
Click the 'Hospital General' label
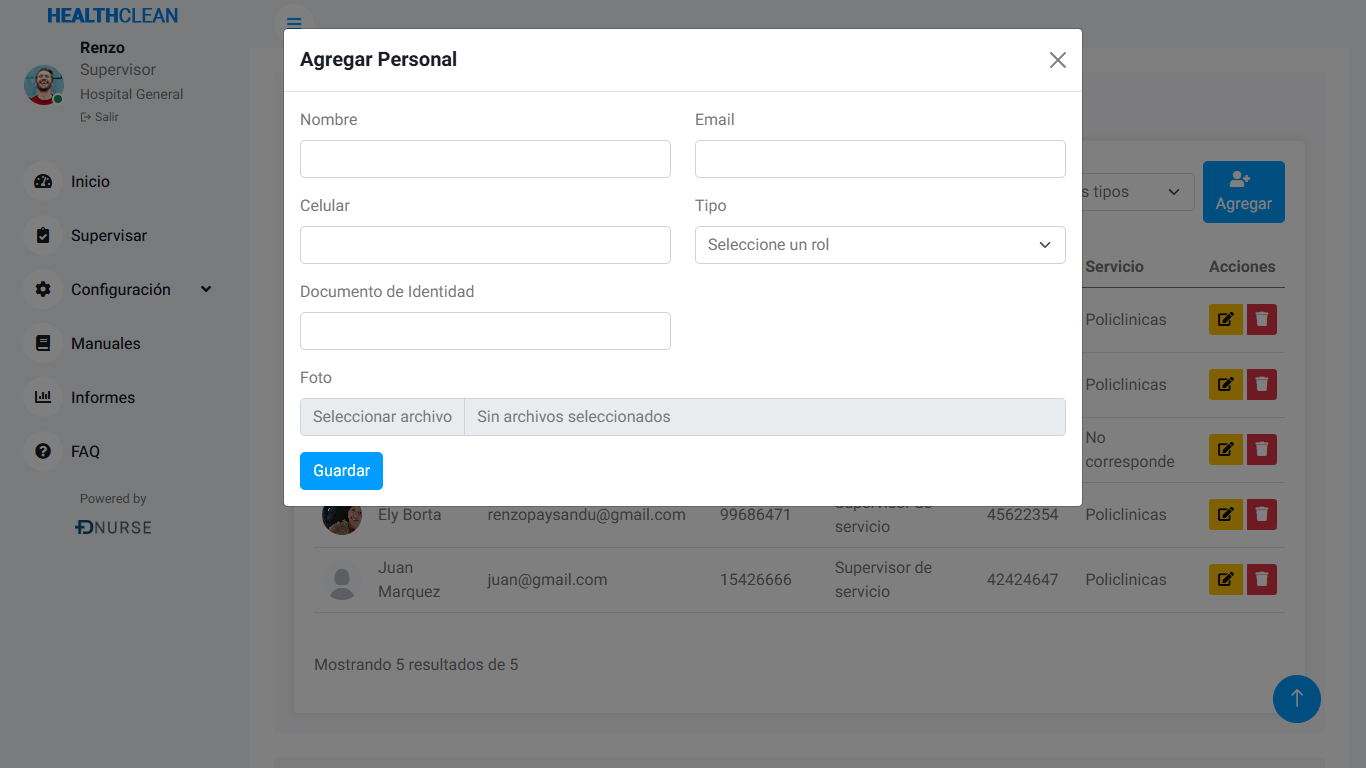[132, 94]
